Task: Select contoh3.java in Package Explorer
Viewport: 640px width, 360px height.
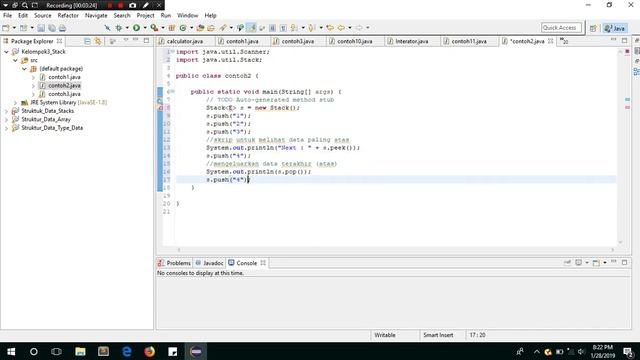Action: tap(64, 94)
